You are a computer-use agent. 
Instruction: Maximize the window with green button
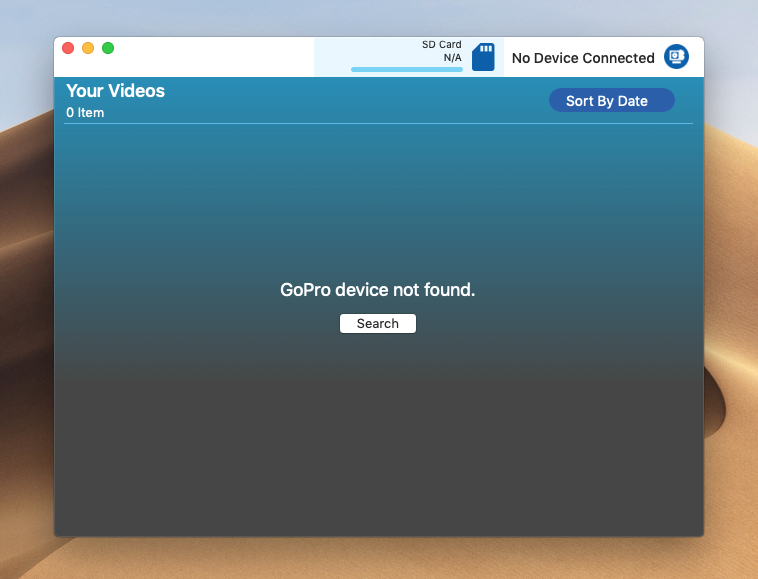(x=108, y=48)
